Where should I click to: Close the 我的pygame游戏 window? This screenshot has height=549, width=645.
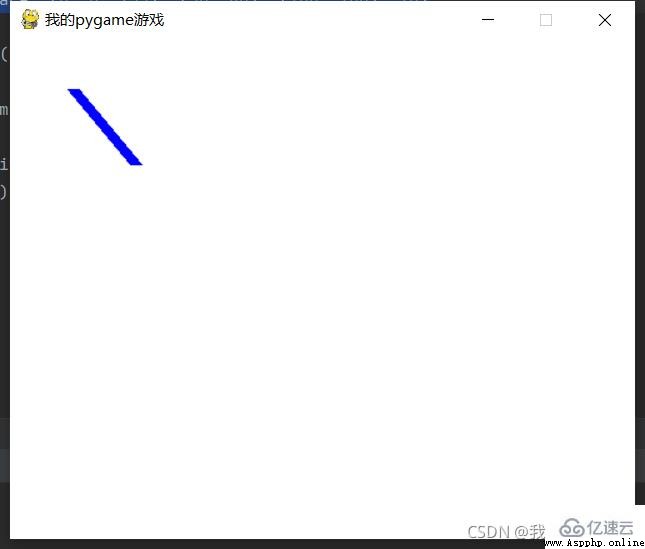[x=605, y=20]
